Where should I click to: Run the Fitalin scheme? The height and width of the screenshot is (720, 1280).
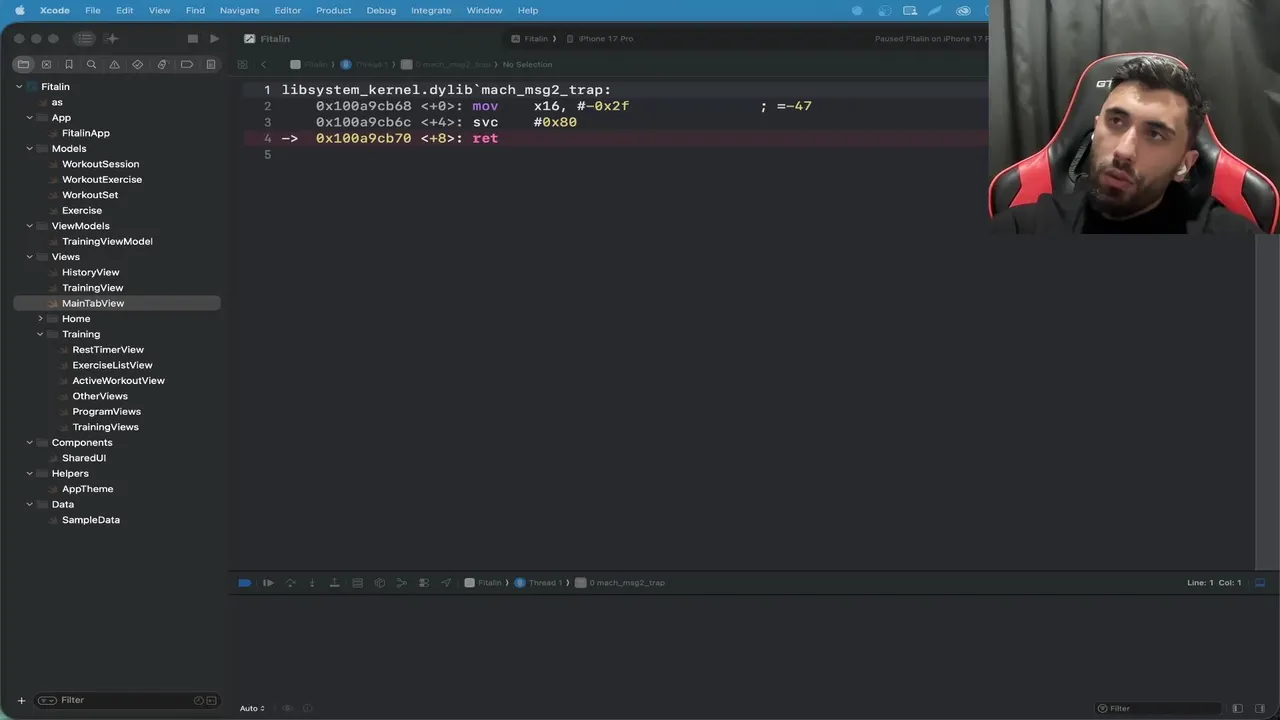(214, 38)
